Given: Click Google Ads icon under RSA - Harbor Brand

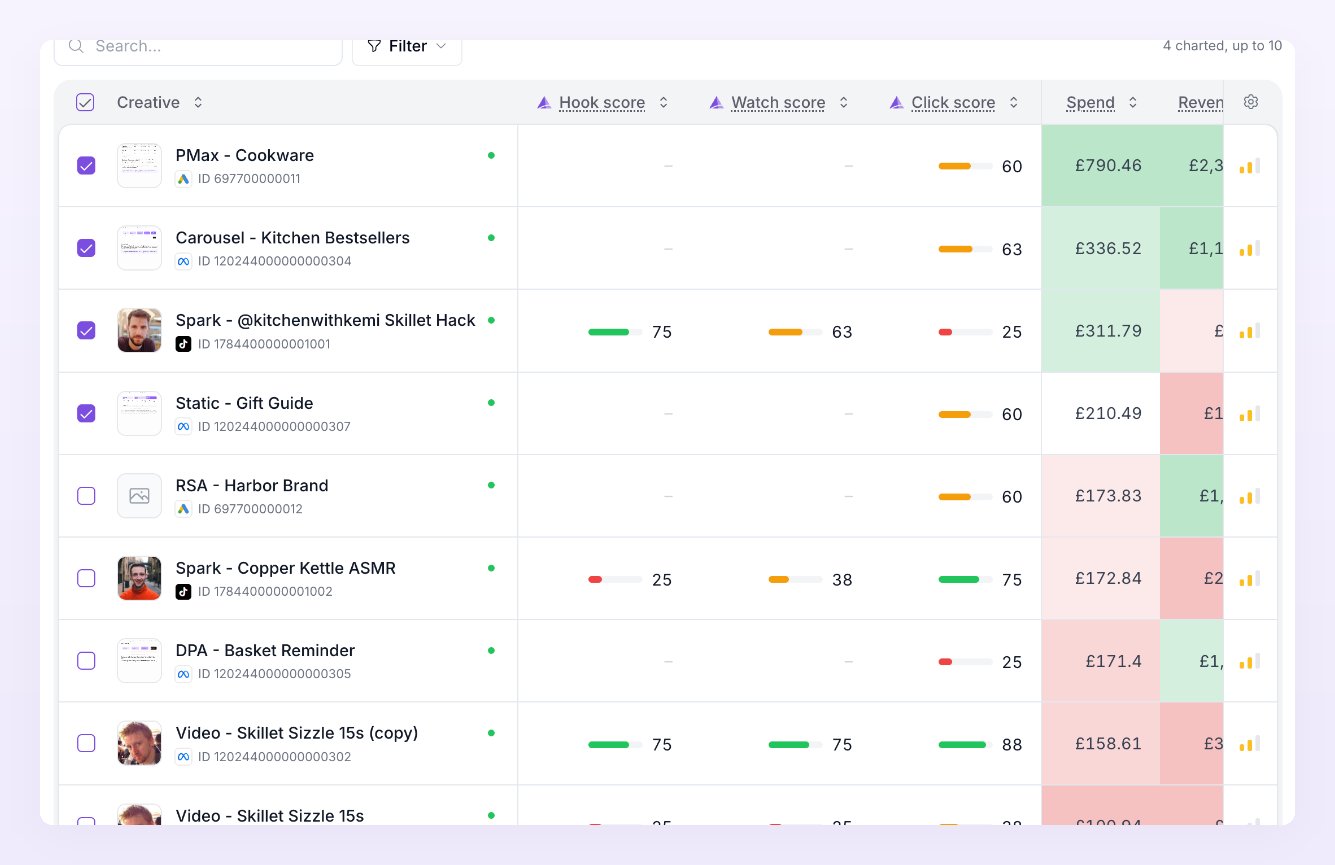Looking at the screenshot, I should (x=183, y=509).
